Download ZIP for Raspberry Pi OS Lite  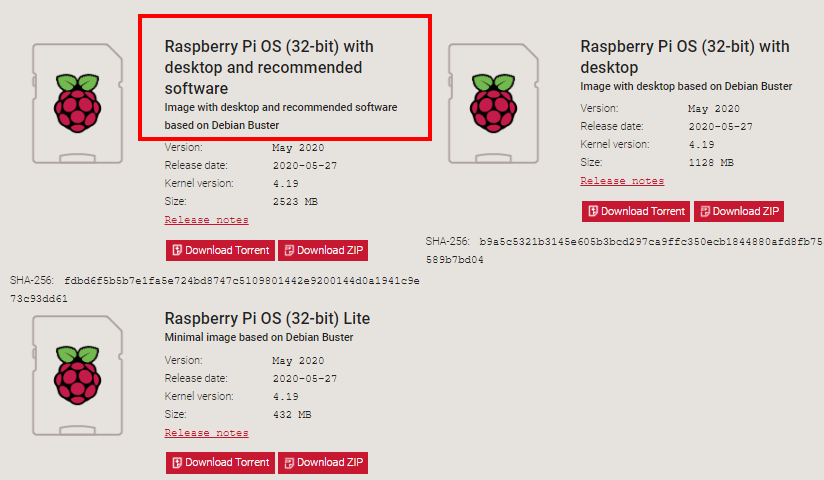[x=323, y=463]
